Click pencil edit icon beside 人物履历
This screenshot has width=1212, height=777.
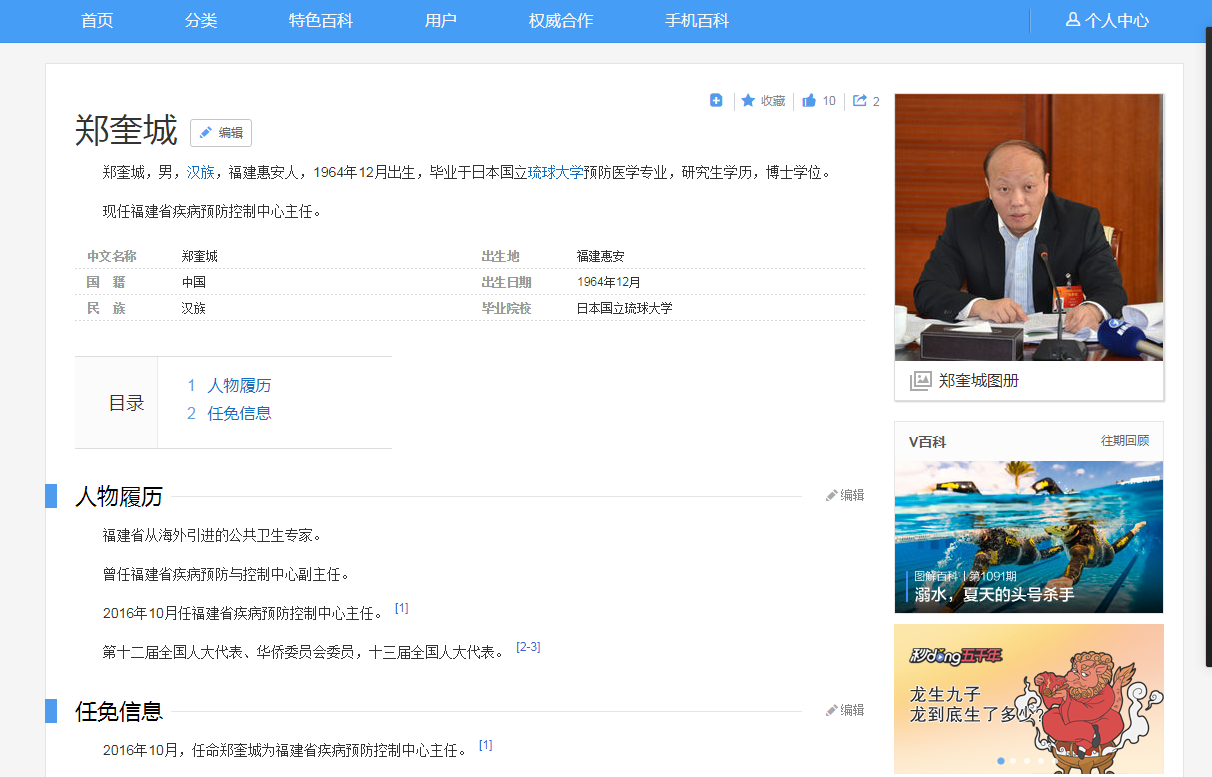coord(831,495)
